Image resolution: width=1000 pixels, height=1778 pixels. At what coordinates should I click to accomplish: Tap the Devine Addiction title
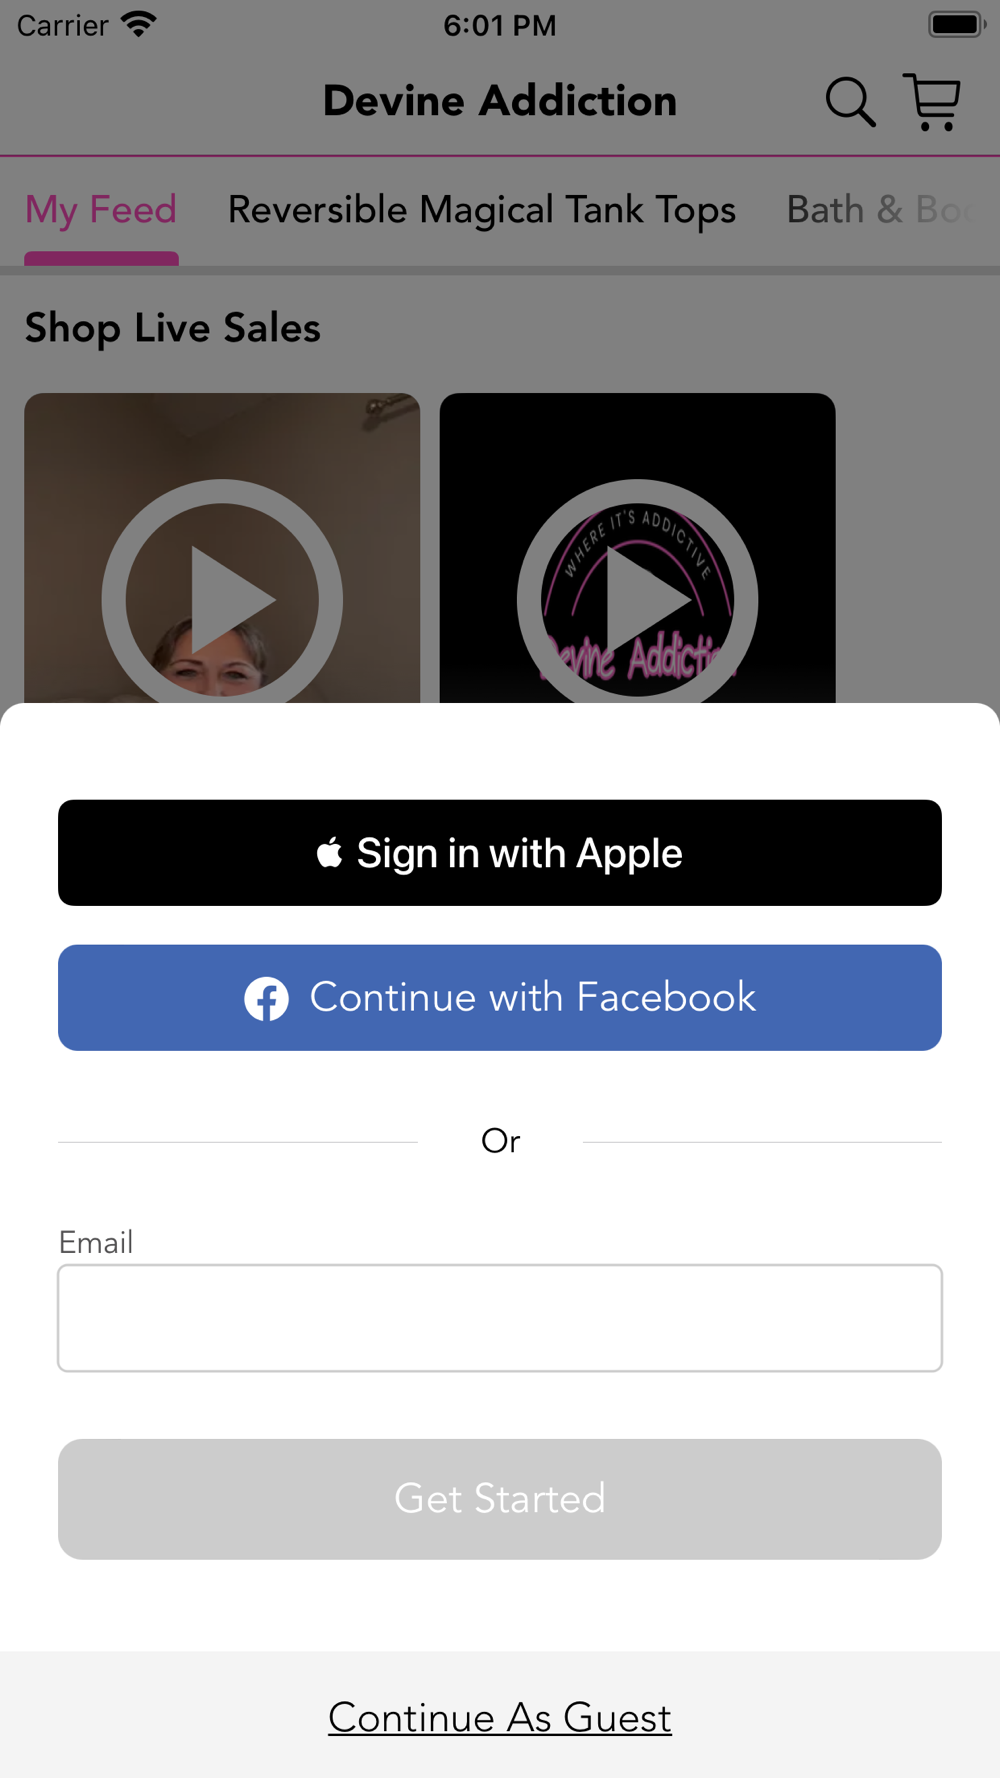pos(500,101)
